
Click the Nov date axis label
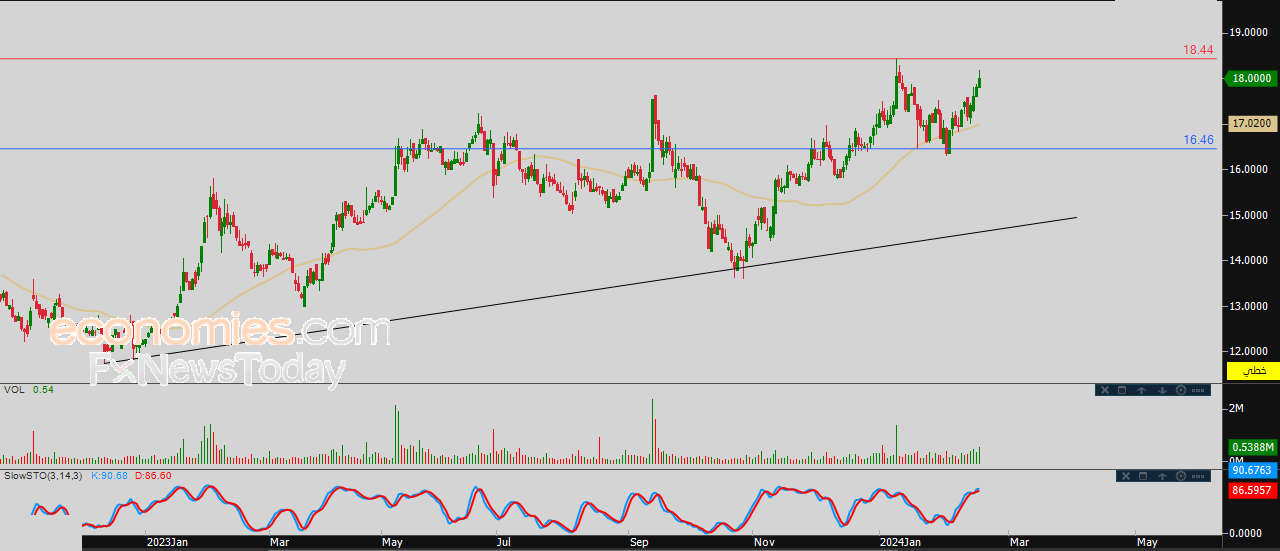[x=764, y=542]
